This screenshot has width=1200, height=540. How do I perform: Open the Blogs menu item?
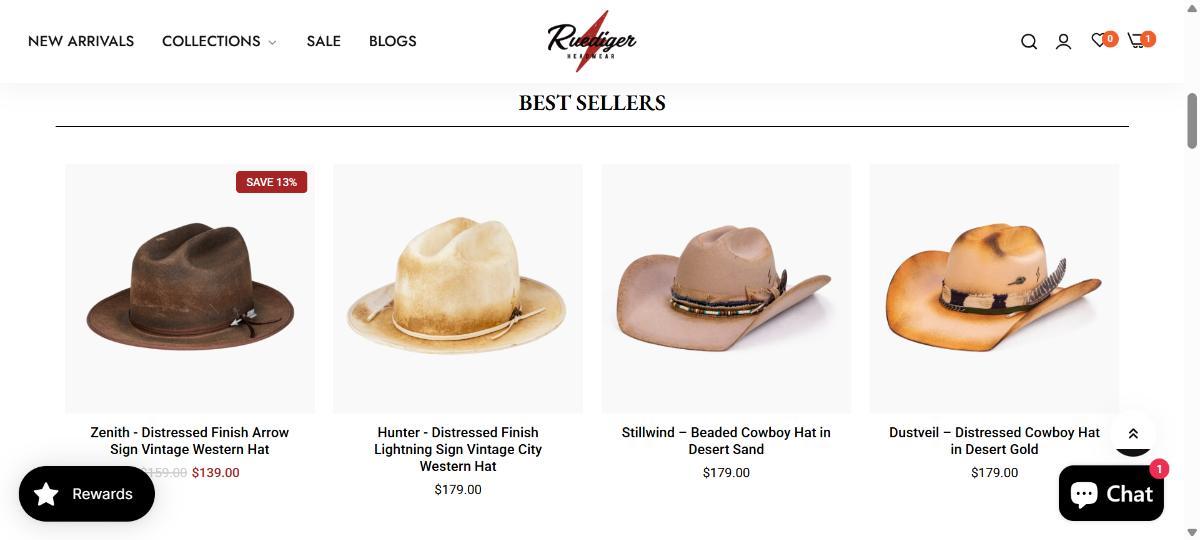click(x=392, y=41)
